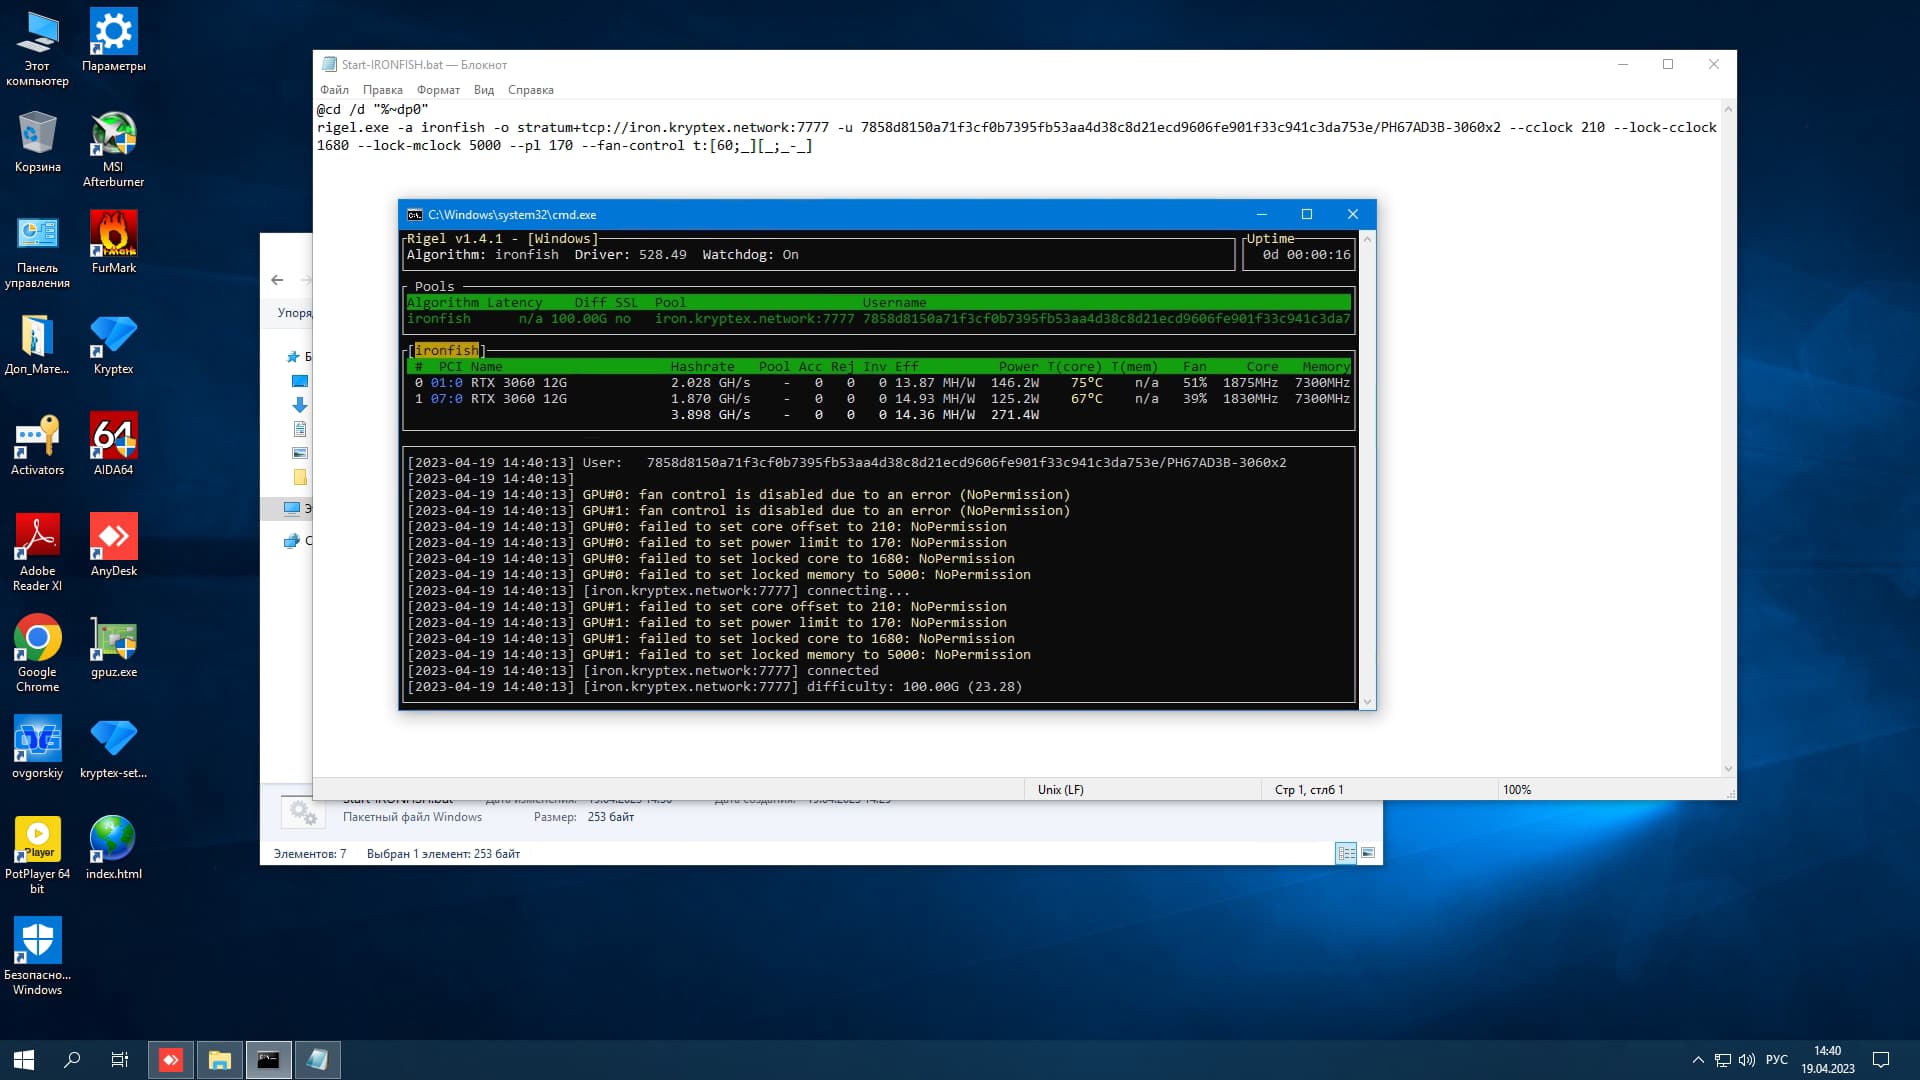Launch FurMark from the desktop

click(113, 243)
